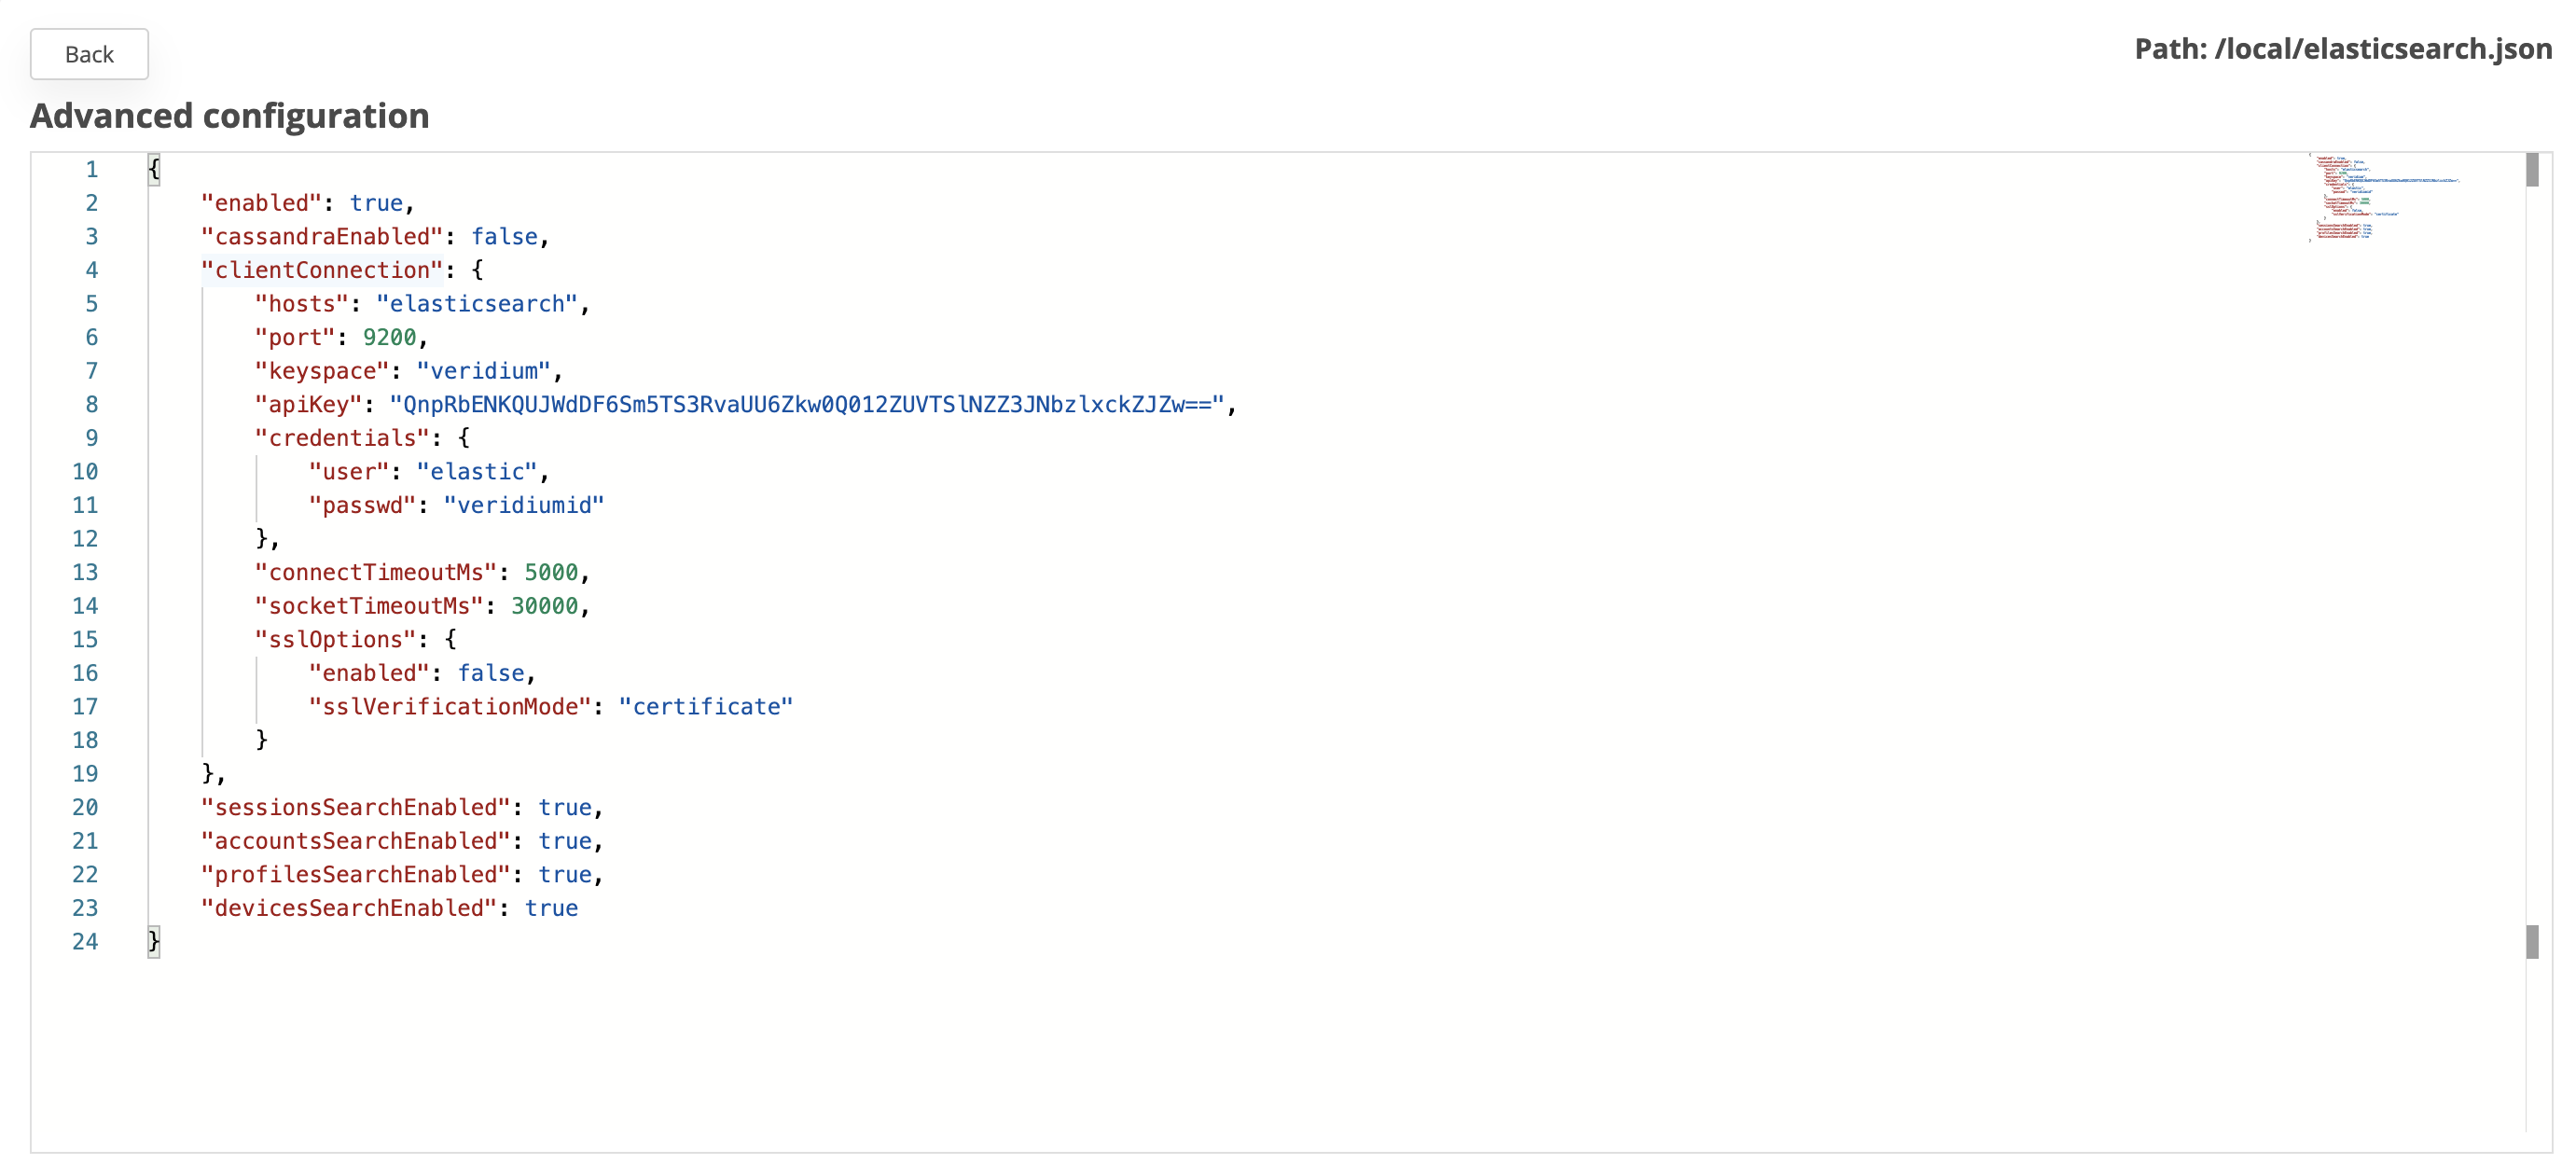Screen dimensions: 2576x1164
Task: Select line number 8 in the gutter
Action: coord(91,404)
